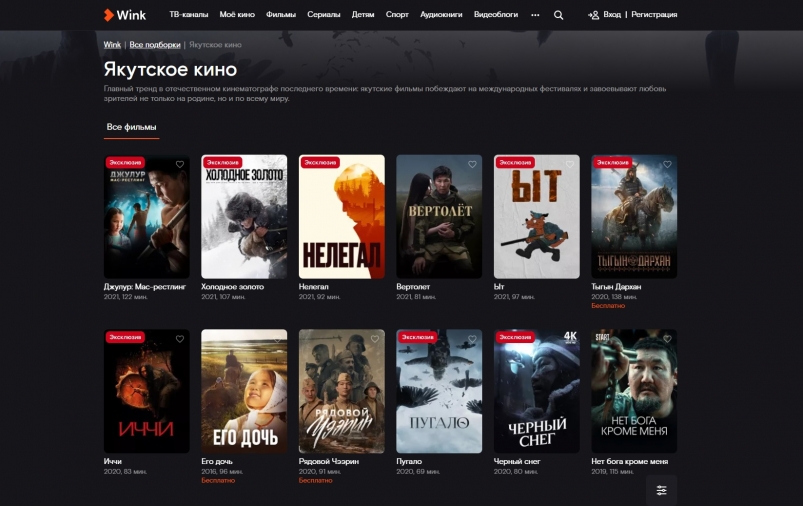Open the three-dot more menu

[535, 15]
